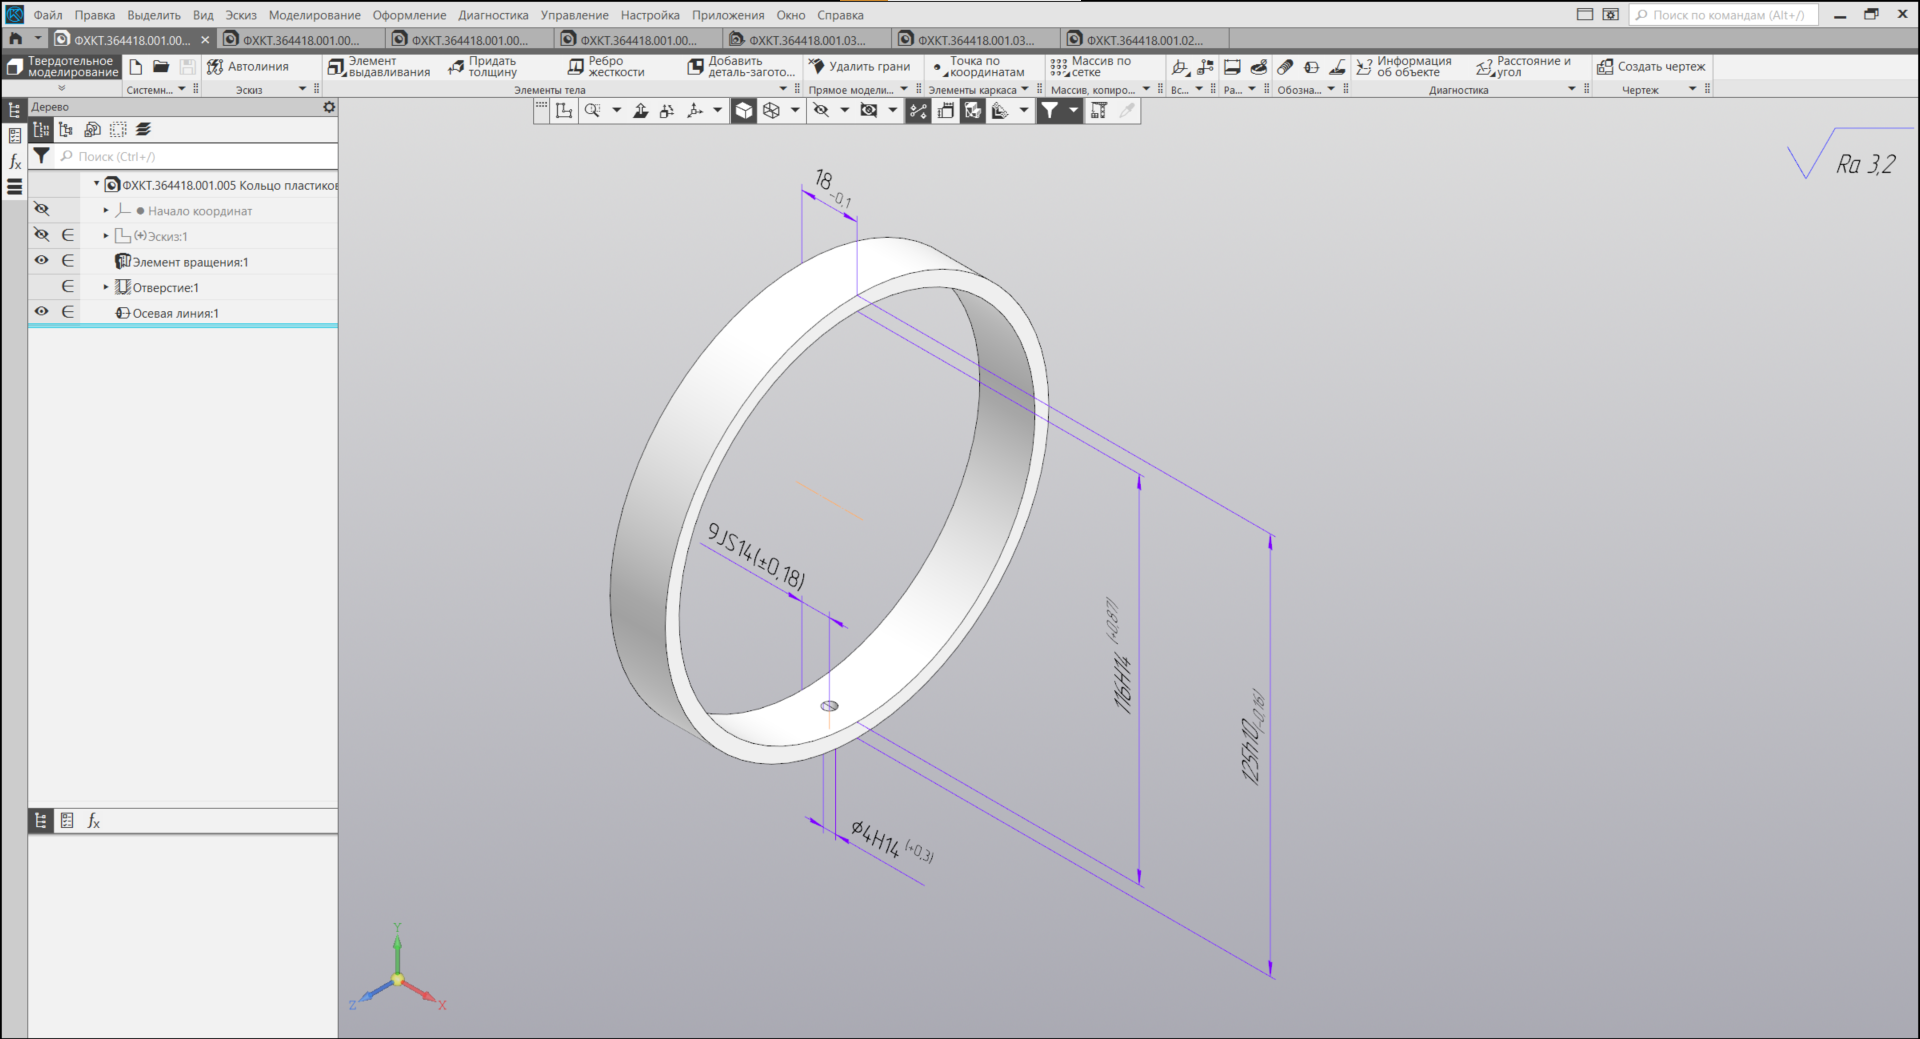Hide the Элемент вращения:1 feature

coord(41,261)
